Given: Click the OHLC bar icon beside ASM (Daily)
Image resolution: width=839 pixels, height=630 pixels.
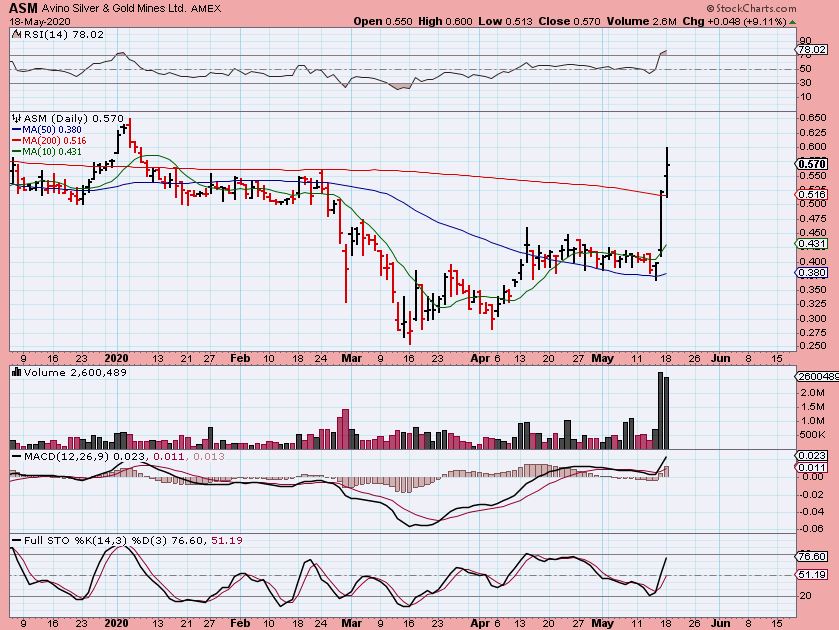Looking at the screenshot, I should 17,118.
